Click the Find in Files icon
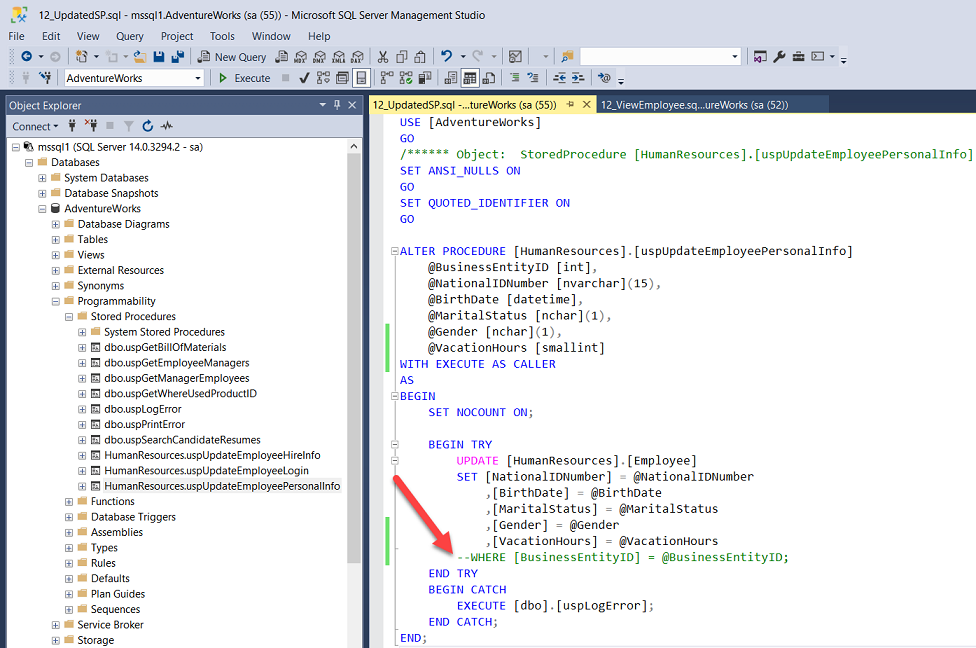Image resolution: width=976 pixels, height=648 pixels. 566,57
